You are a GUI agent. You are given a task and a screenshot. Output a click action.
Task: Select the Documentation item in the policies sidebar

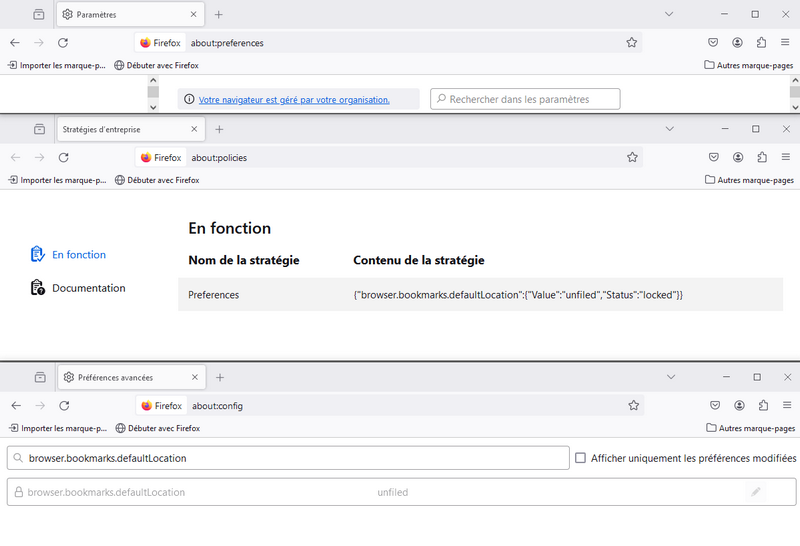(88, 288)
